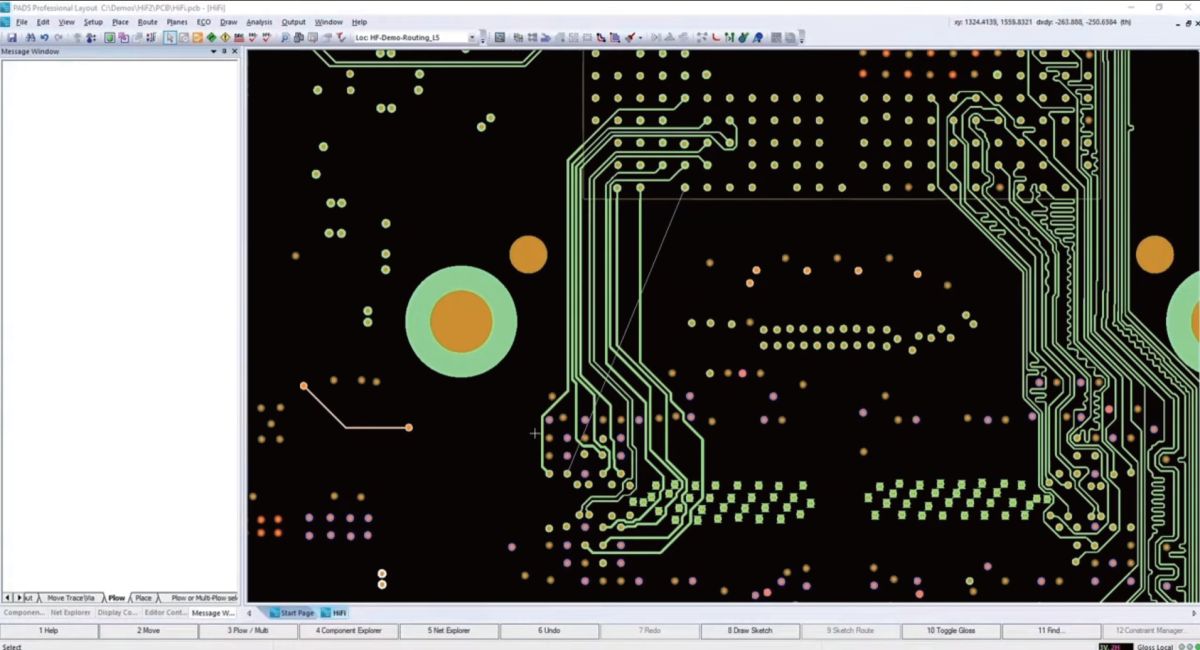Click the Undo arrow toolbar icon

click(x=44, y=37)
